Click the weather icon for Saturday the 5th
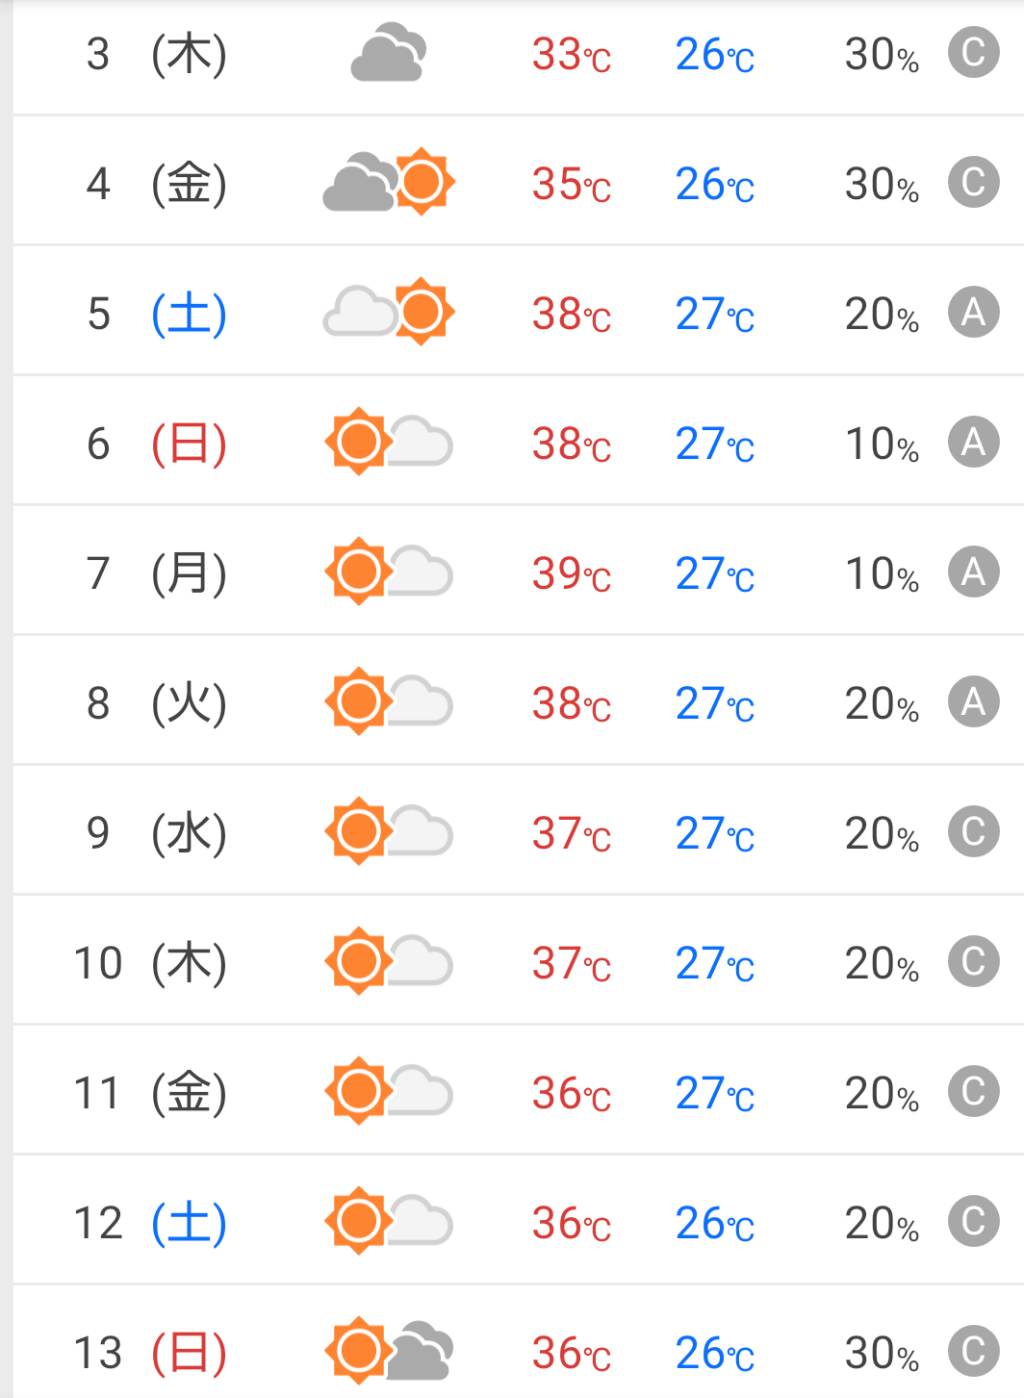Viewport: 1024px width, 1398px height. [x=388, y=312]
